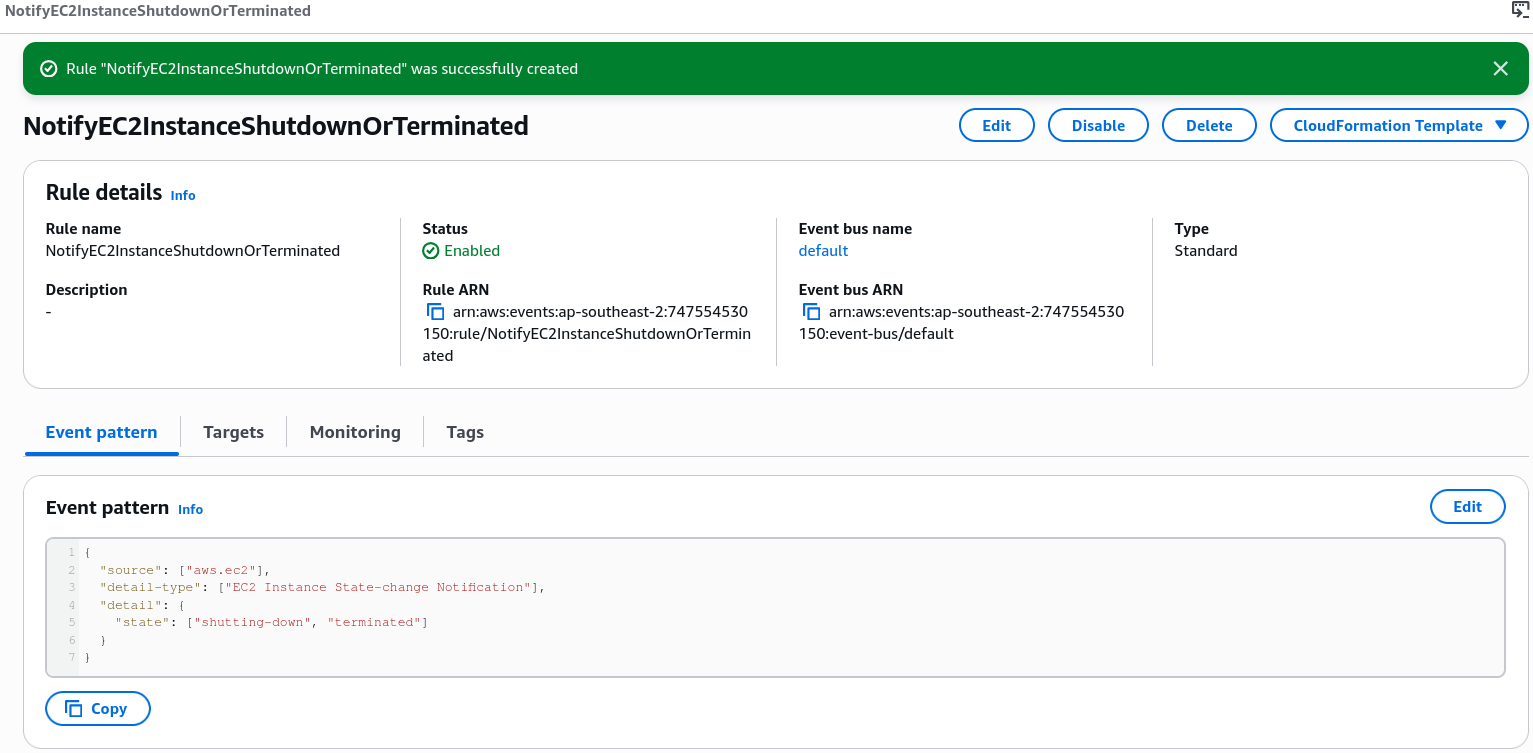The width and height of the screenshot is (1533, 753).
Task: Click the Rule ARN text value
Action: [588, 334]
